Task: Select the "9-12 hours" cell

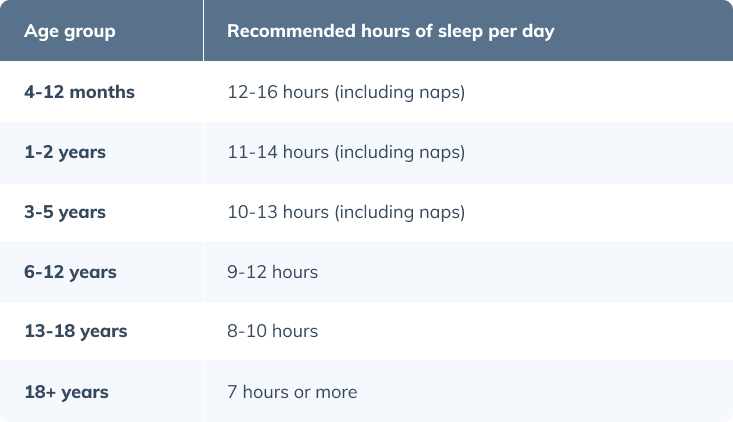Action: pyautogui.click(x=273, y=272)
